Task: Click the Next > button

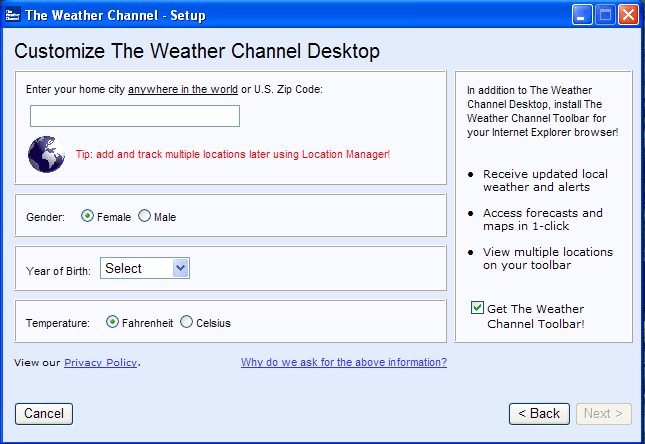Action: coord(603,414)
